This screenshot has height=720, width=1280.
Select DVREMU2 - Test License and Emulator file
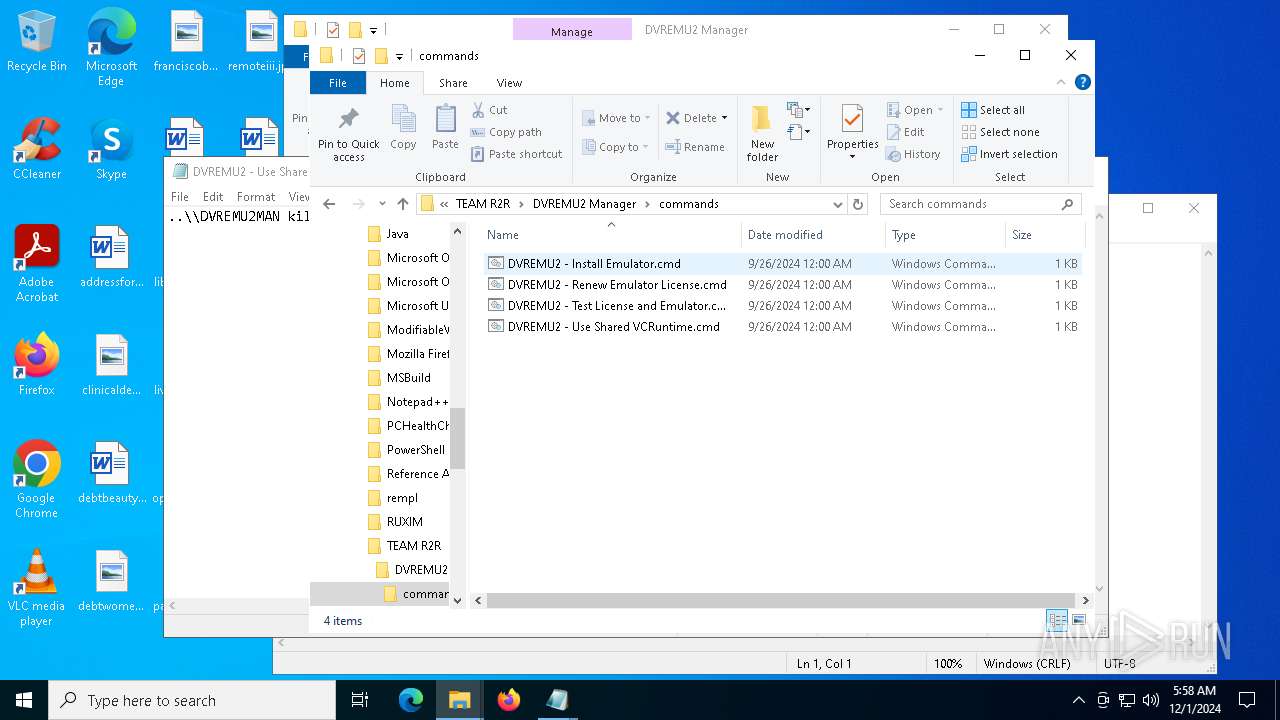pyautogui.click(x=783, y=306)
